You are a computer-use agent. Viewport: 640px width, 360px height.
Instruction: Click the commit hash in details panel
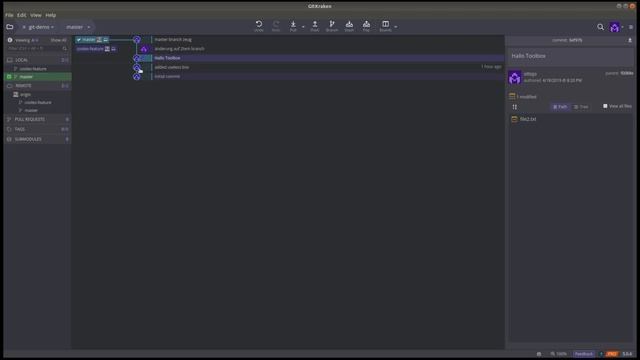[x=576, y=40]
